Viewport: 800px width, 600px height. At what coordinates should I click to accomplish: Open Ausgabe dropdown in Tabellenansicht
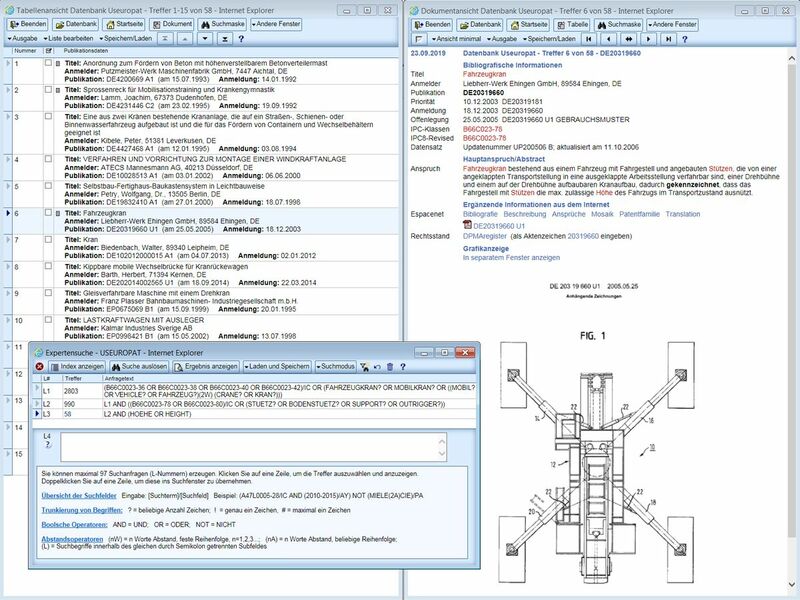click(23, 39)
